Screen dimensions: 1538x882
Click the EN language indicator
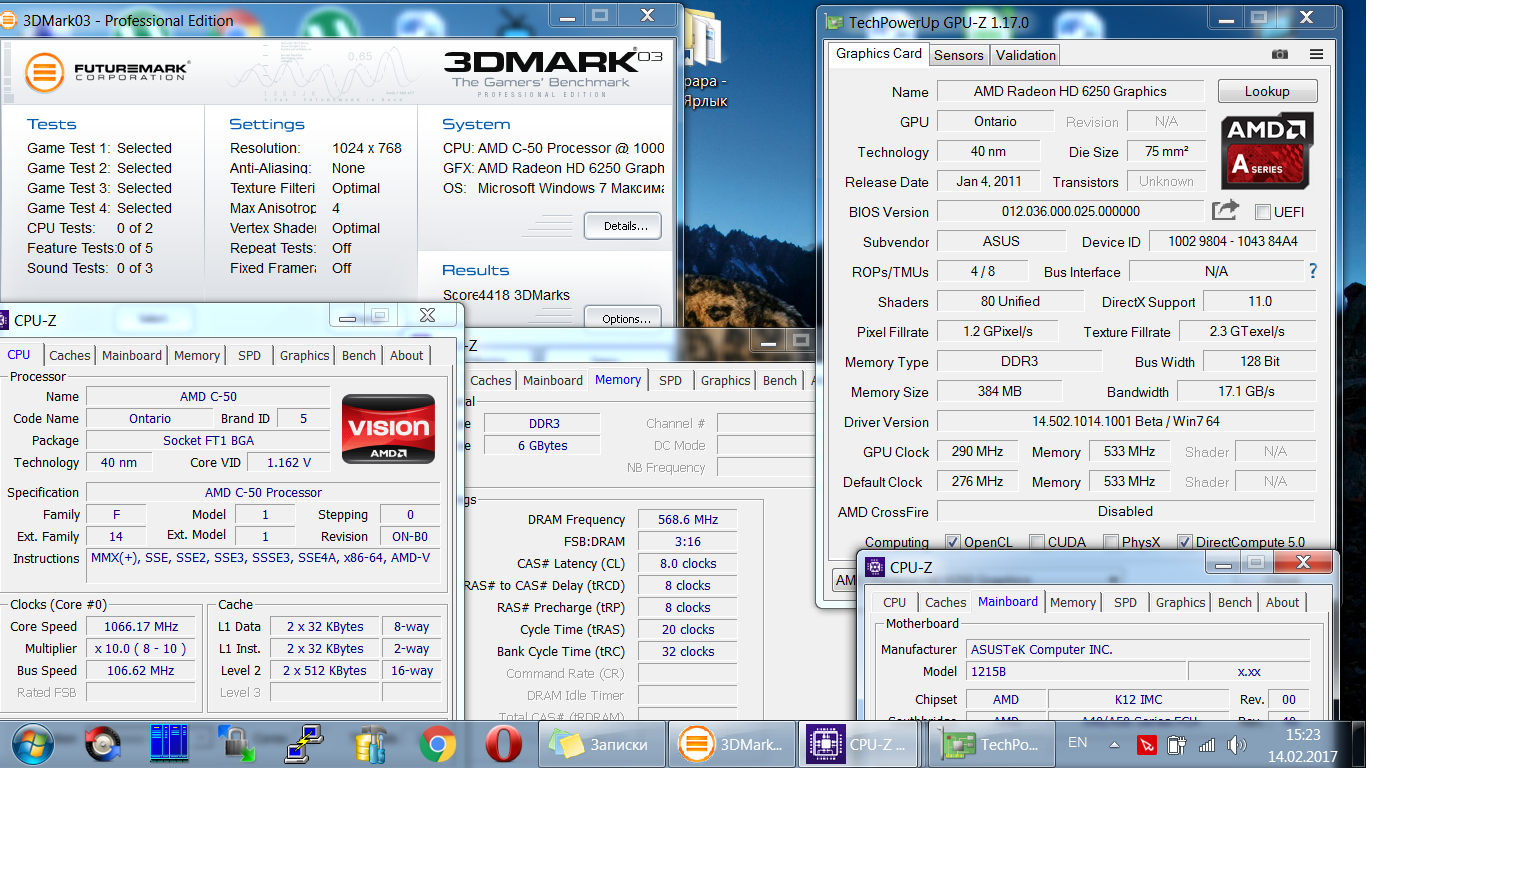tap(1077, 743)
